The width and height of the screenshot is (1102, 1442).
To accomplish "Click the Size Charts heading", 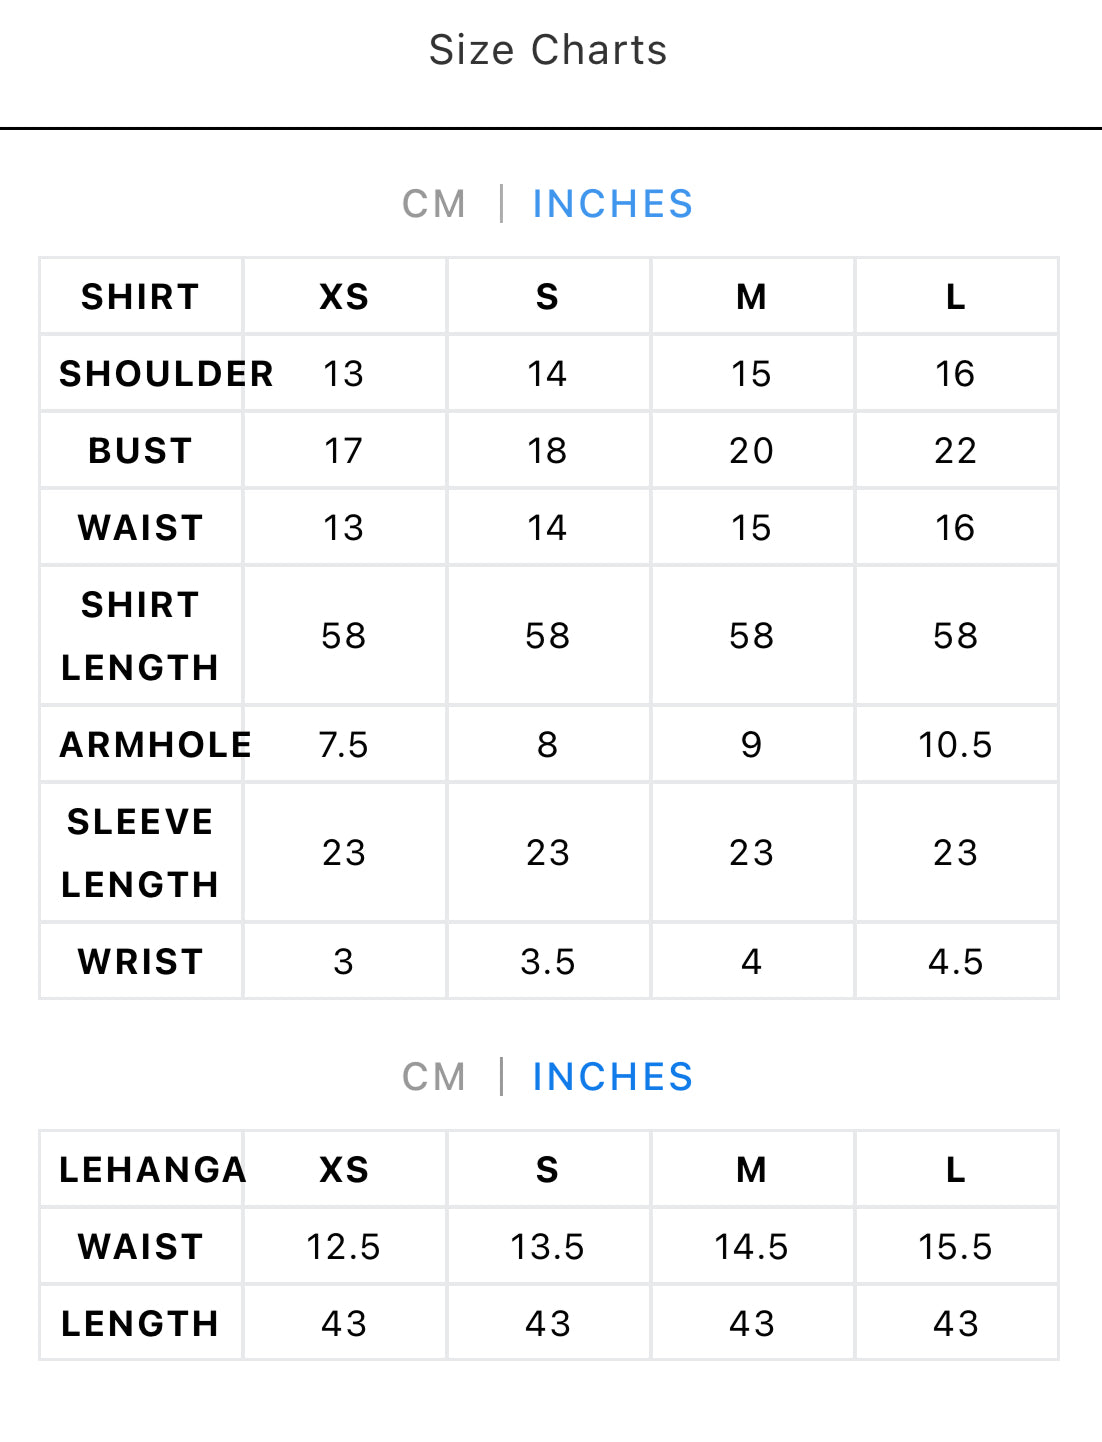I will coord(548,50).
